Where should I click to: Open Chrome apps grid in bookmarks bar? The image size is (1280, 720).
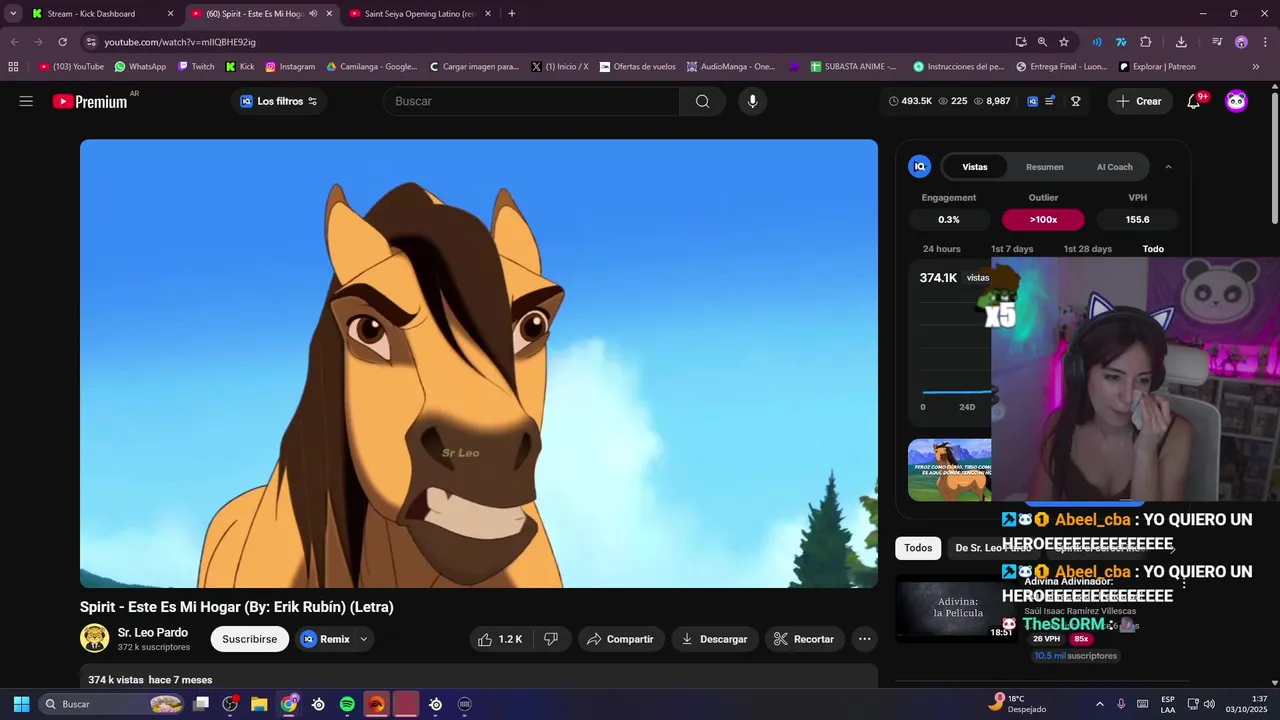tap(13, 67)
